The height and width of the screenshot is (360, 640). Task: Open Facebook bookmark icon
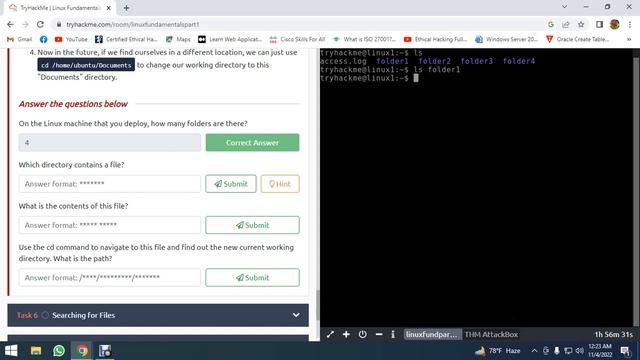tap(43, 39)
